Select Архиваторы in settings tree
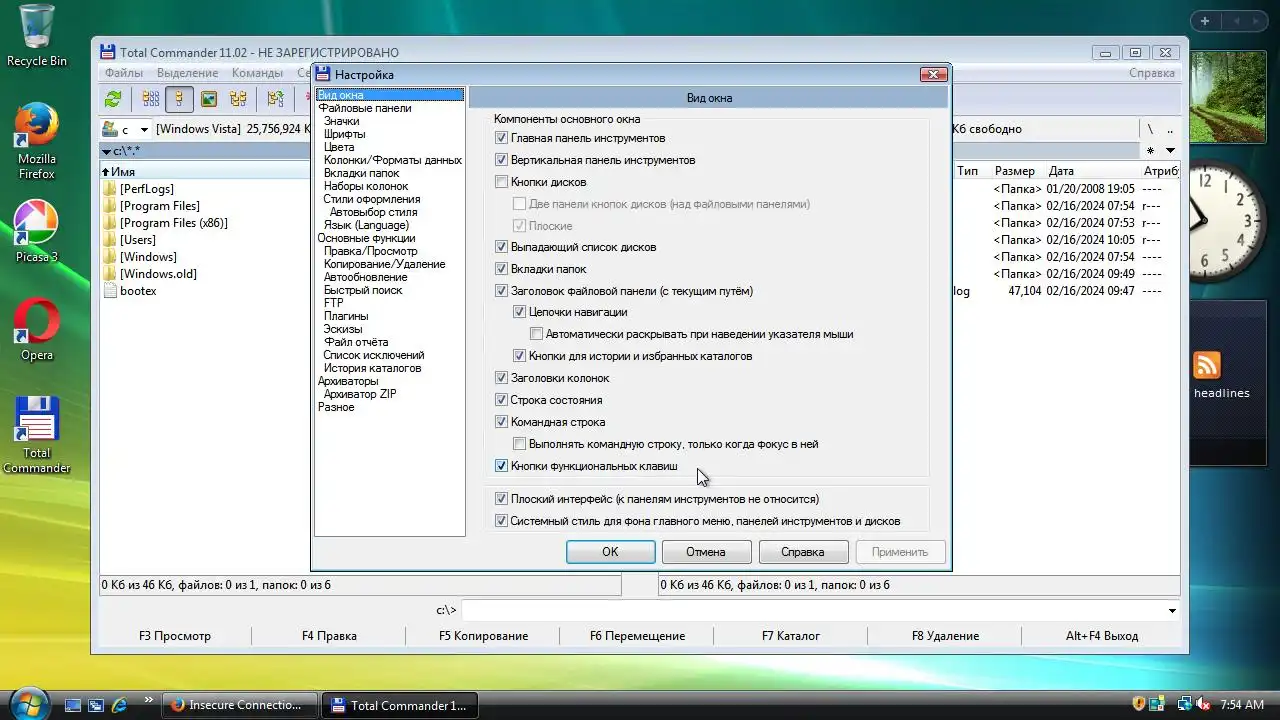 tap(348, 381)
